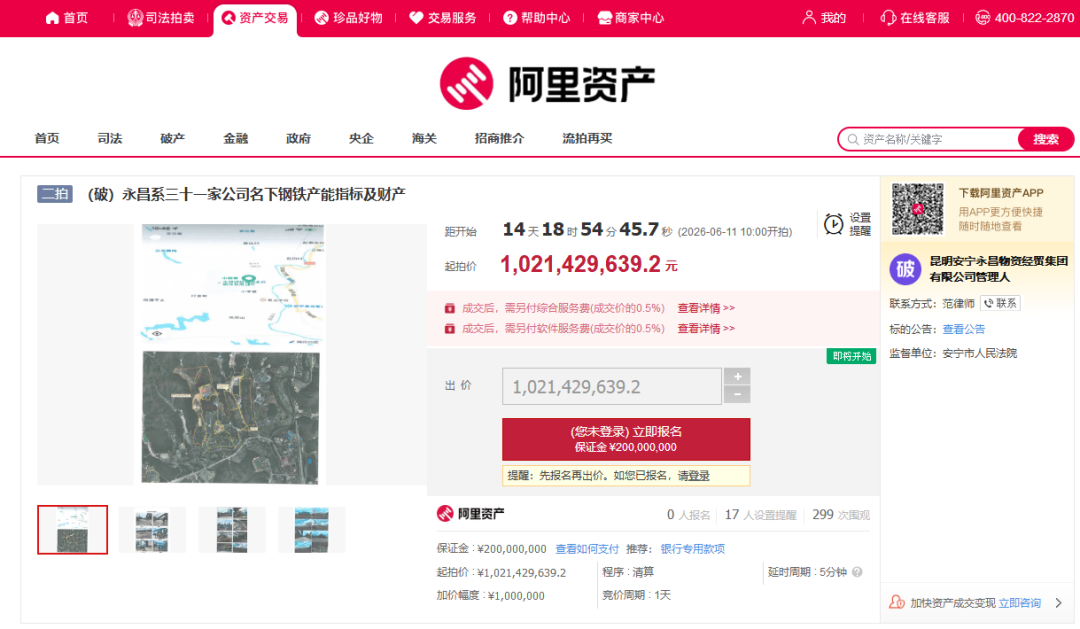
Task: Open the 海关 category
Action: click(424, 138)
